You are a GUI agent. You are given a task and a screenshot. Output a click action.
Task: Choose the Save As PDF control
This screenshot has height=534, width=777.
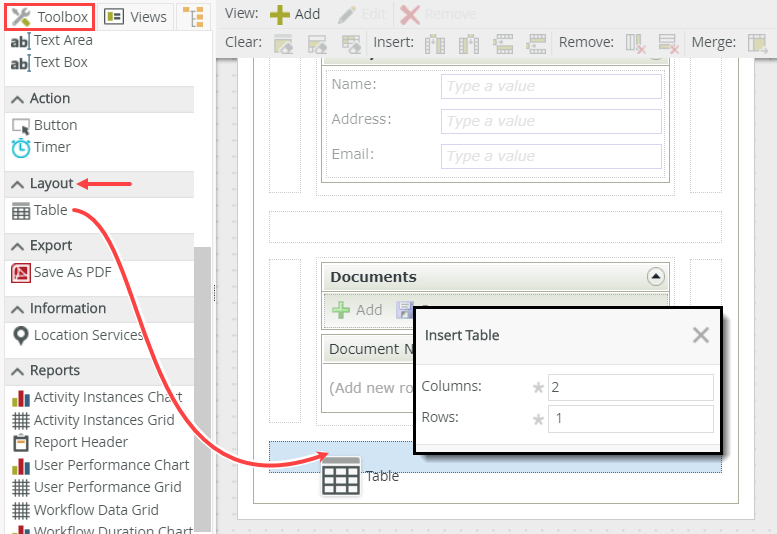pos(61,272)
